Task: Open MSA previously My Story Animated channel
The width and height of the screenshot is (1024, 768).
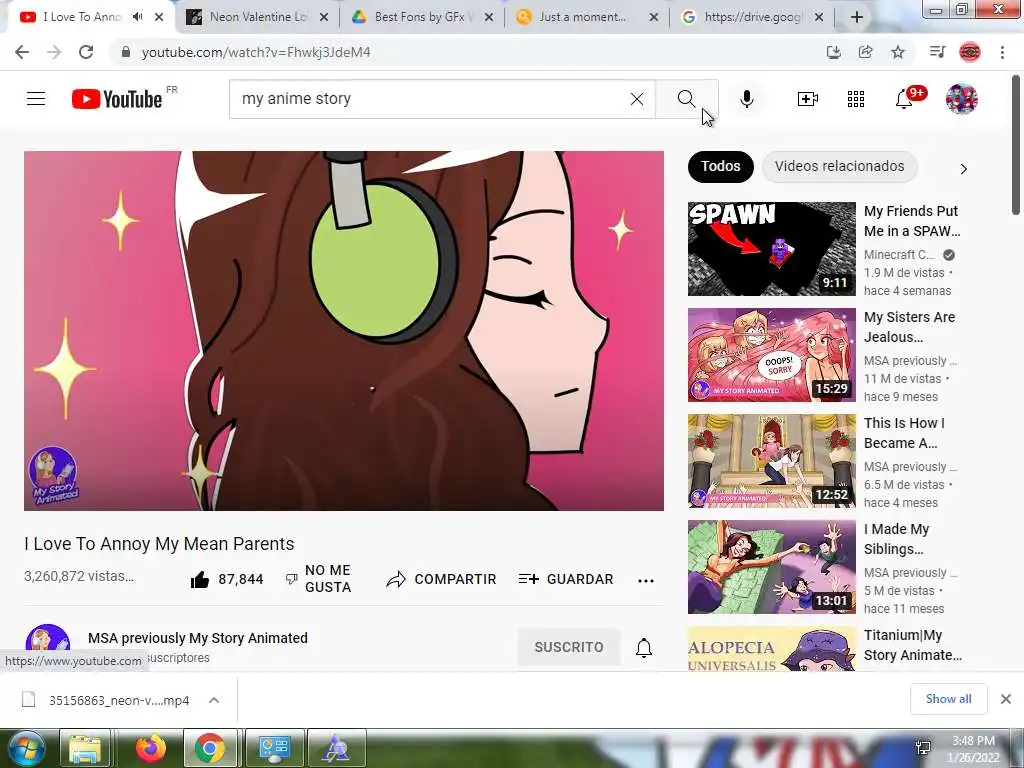Action: tap(198, 638)
